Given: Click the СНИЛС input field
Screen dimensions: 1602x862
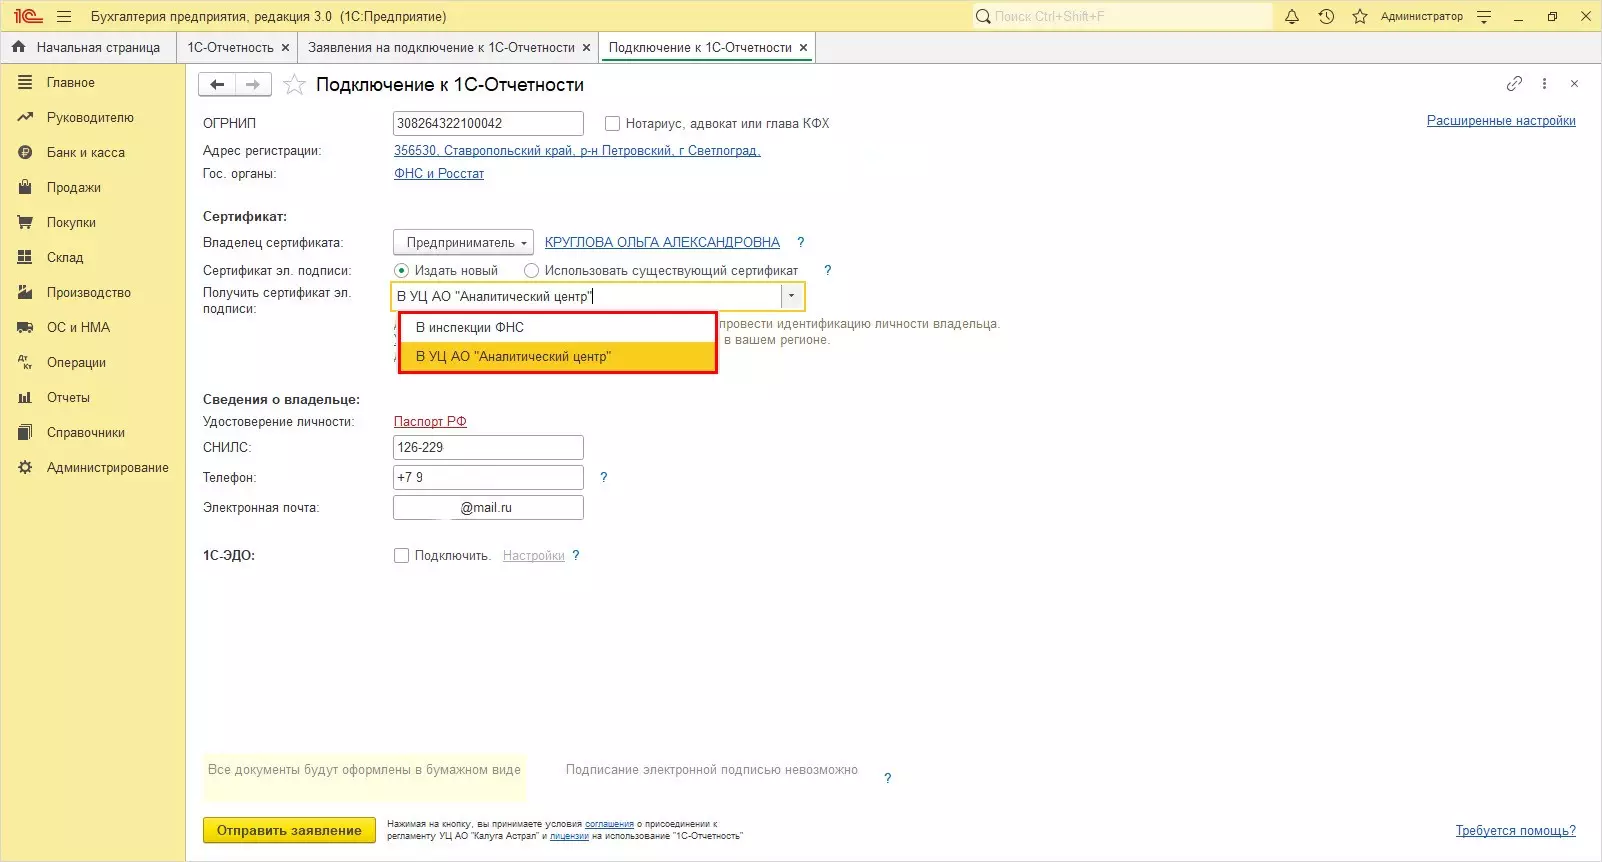Looking at the screenshot, I should tap(488, 447).
